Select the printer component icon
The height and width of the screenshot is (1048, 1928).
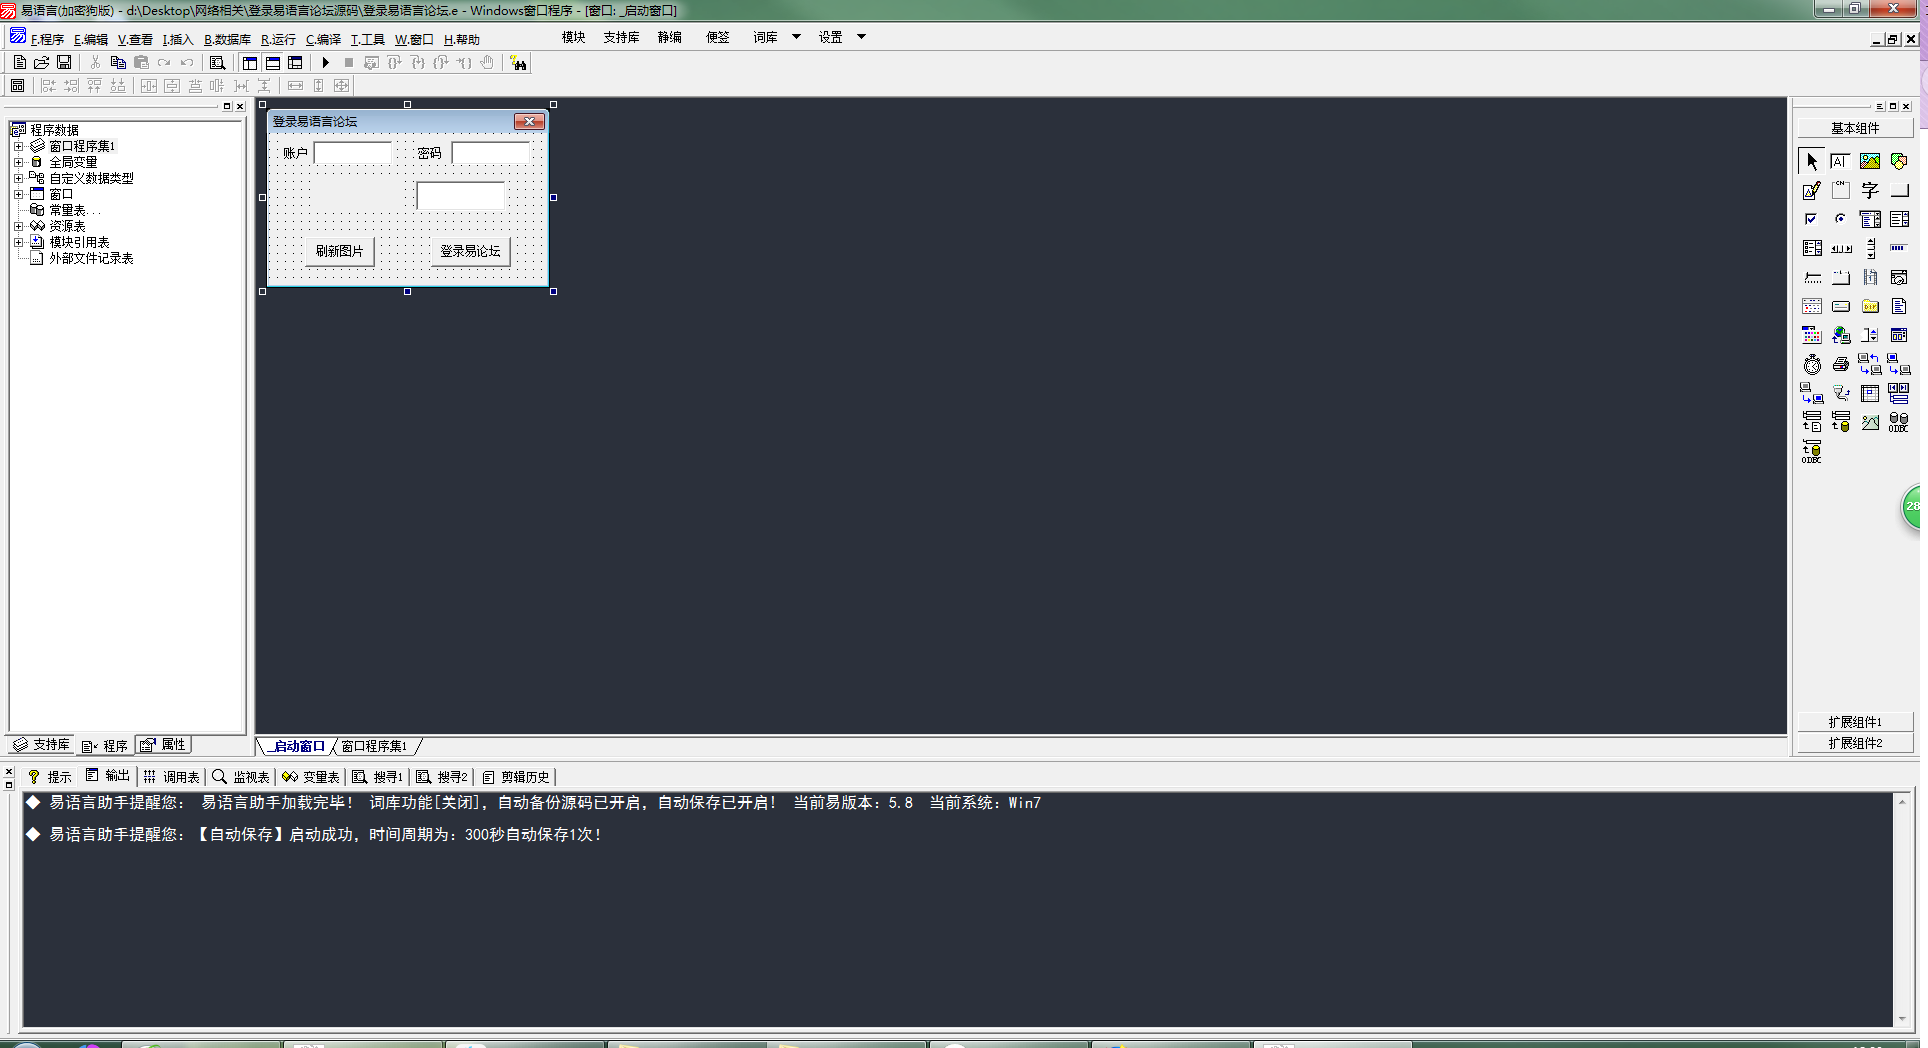coord(1841,365)
